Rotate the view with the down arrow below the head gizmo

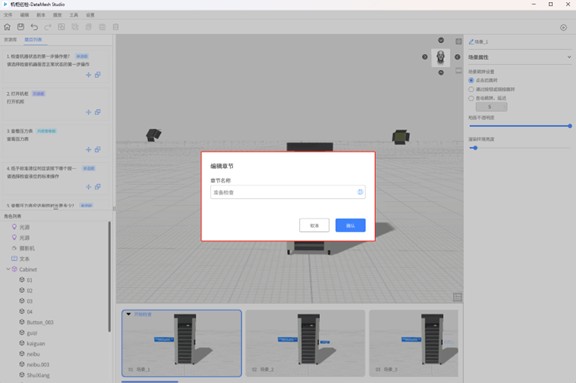point(441,73)
